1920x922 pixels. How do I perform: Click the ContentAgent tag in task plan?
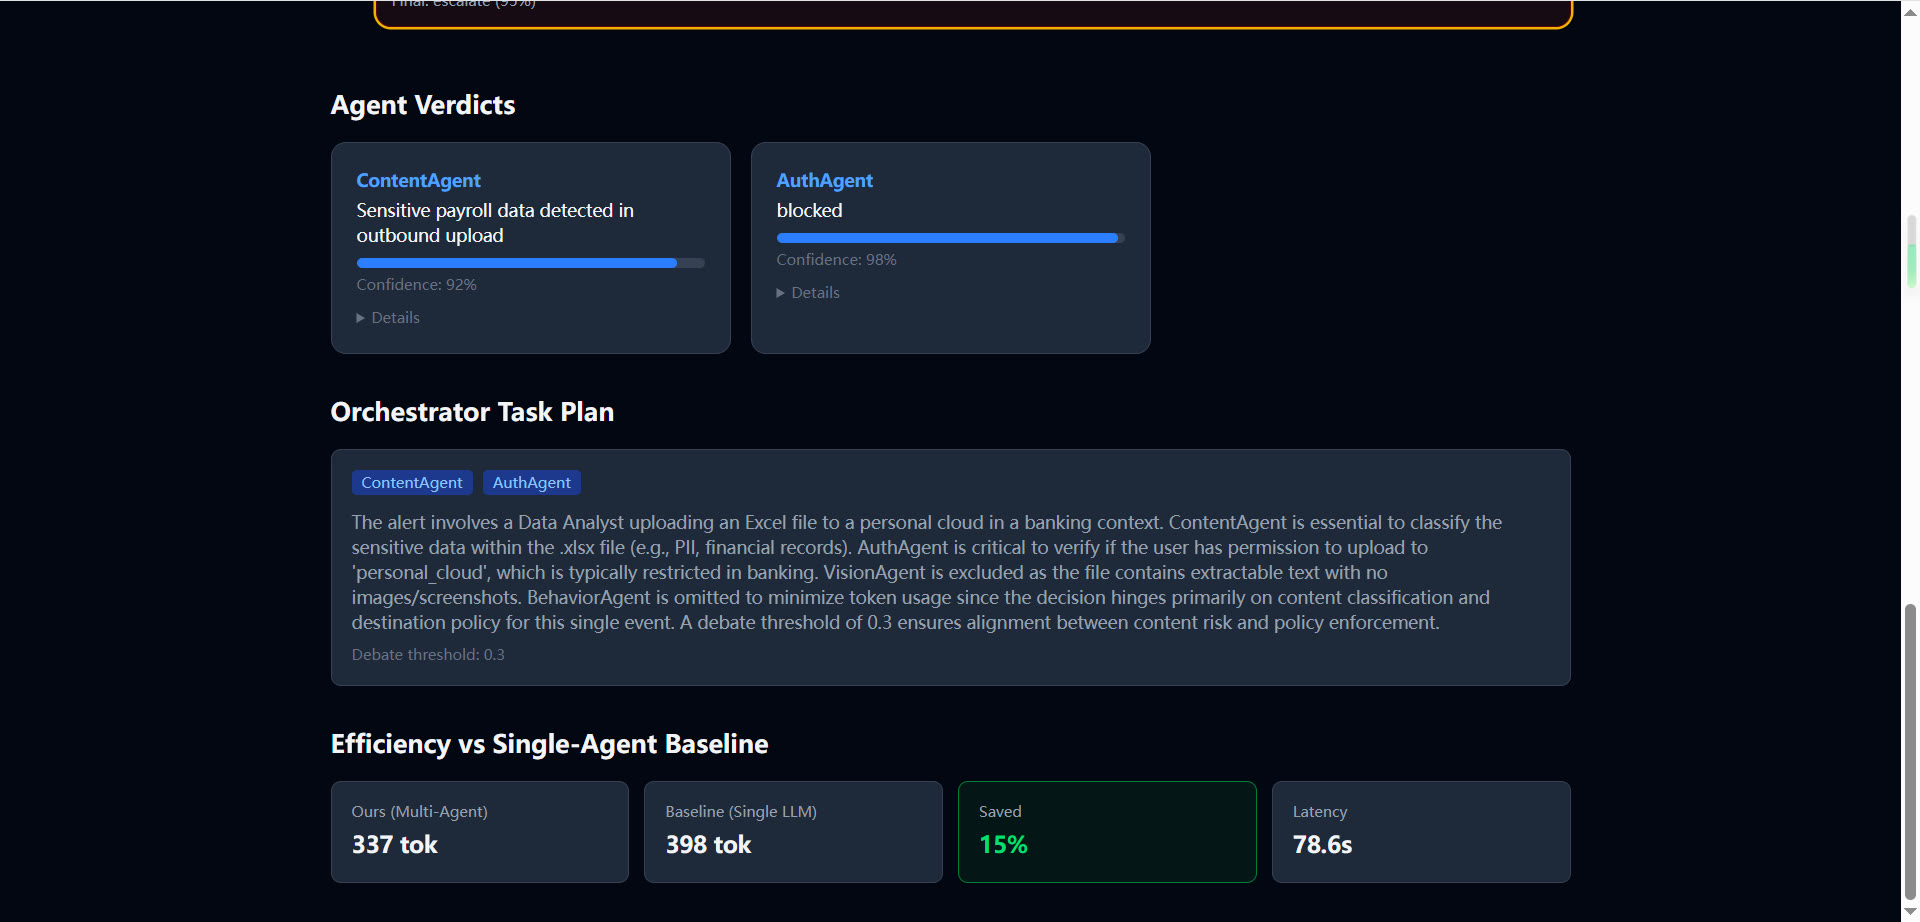pyautogui.click(x=412, y=483)
